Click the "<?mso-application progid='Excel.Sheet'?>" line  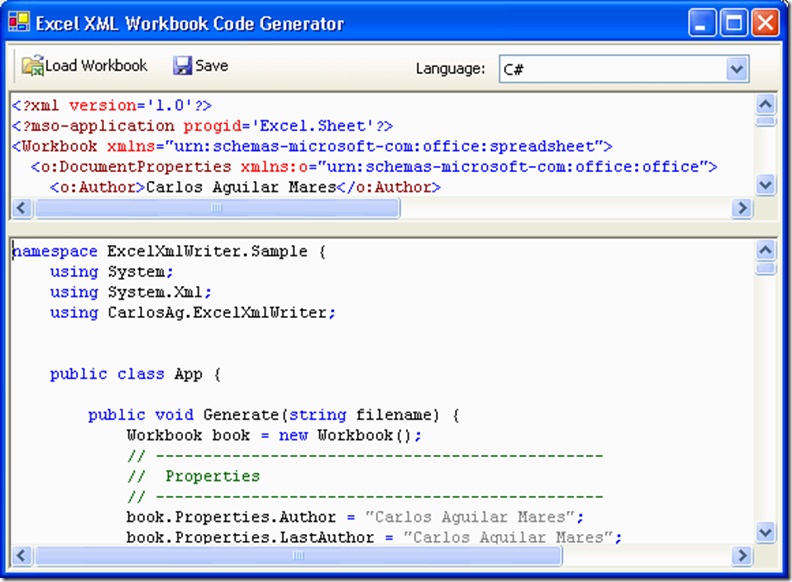202,126
